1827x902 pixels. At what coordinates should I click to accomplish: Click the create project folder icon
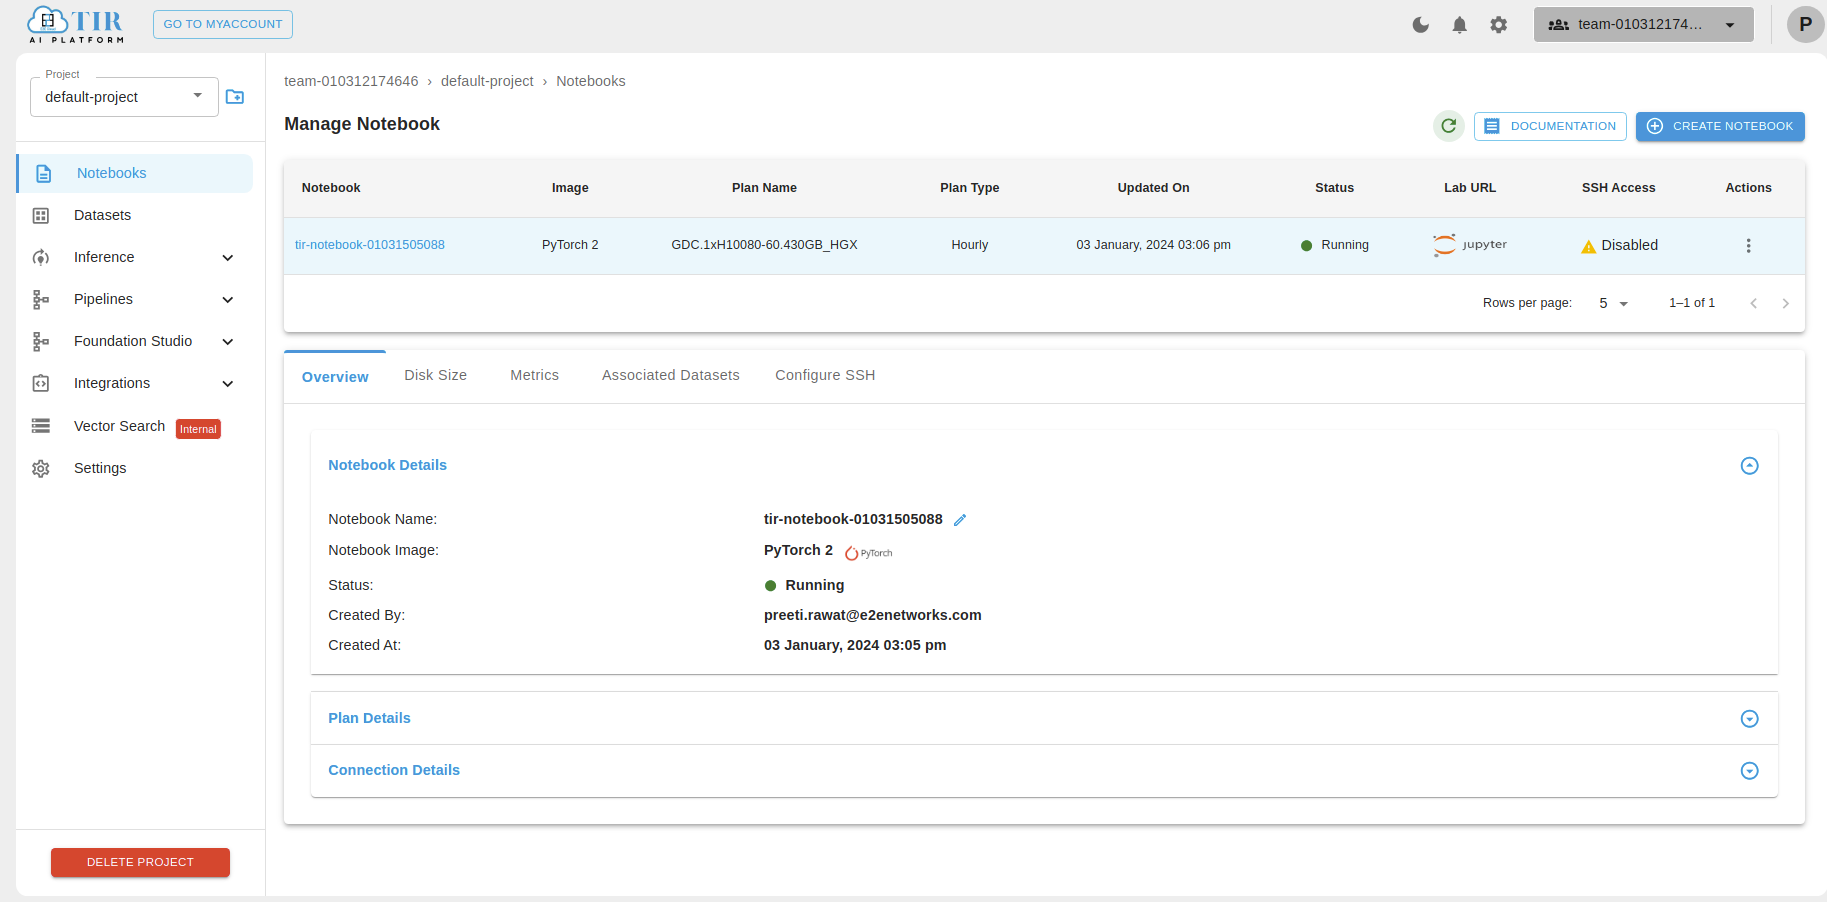tap(235, 97)
